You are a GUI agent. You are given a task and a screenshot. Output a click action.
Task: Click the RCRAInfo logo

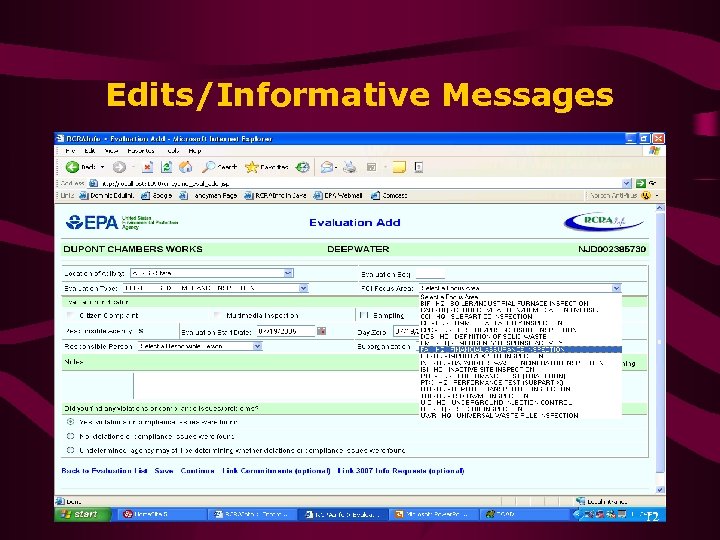point(603,221)
